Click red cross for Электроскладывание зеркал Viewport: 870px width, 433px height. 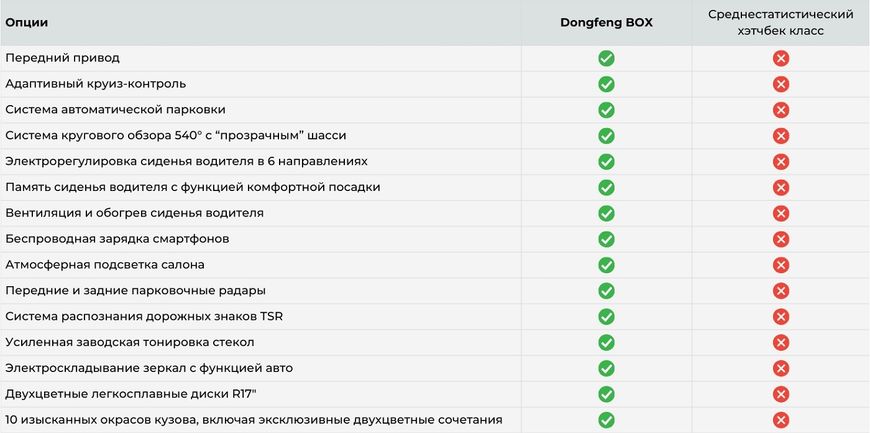click(781, 368)
